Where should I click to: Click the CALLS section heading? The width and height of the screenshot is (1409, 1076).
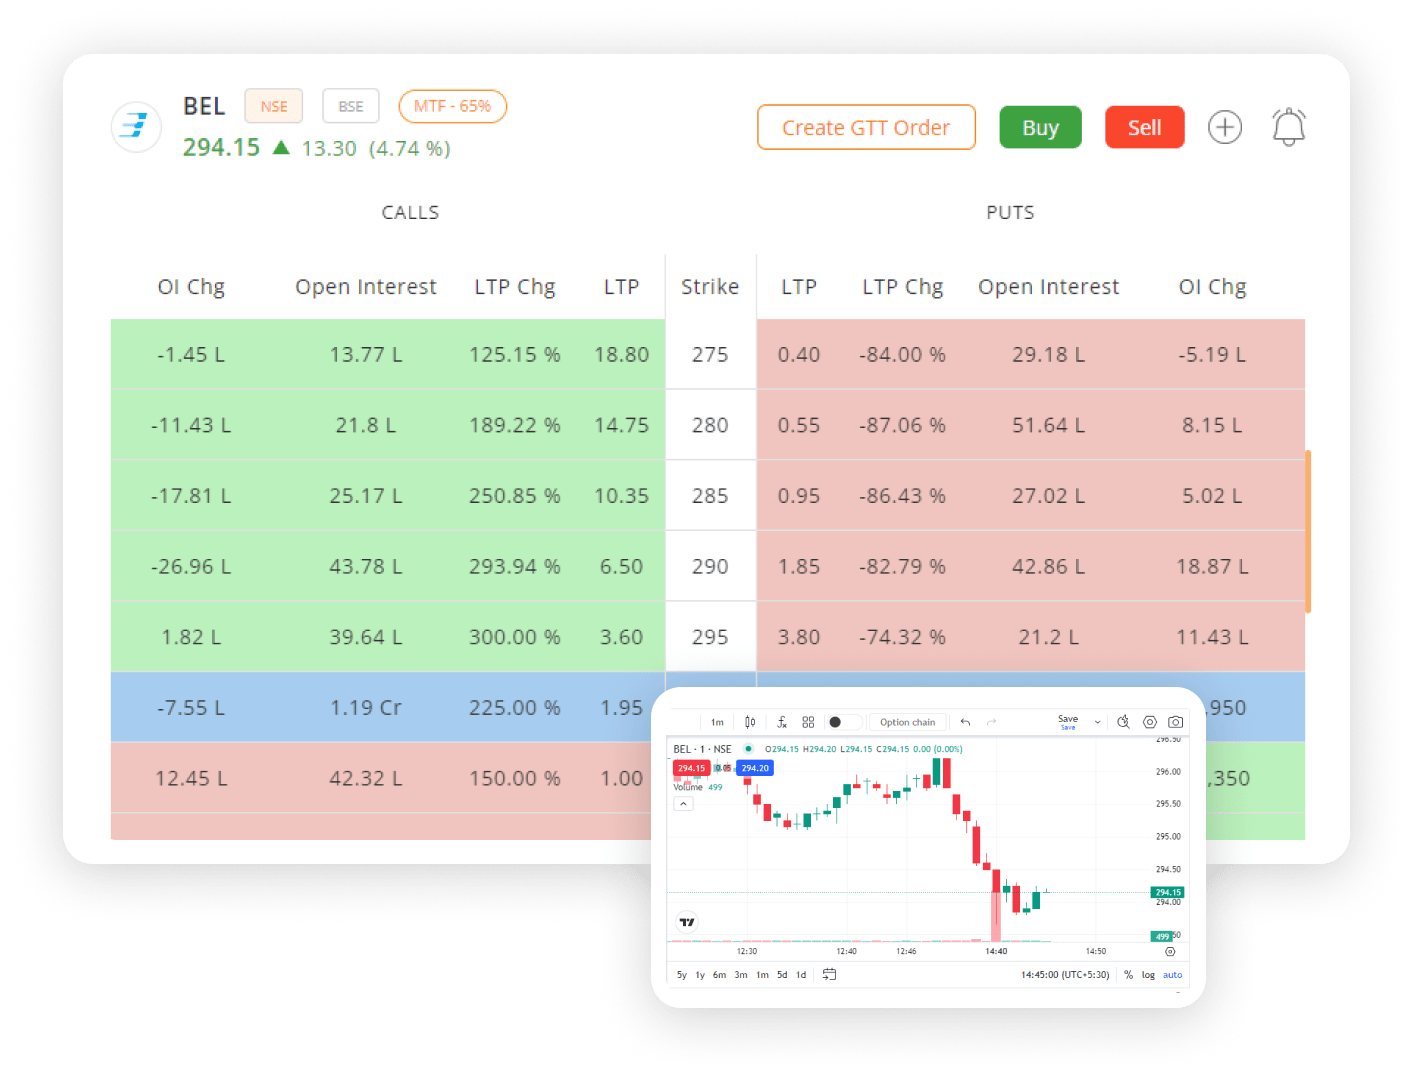[410, 212]
